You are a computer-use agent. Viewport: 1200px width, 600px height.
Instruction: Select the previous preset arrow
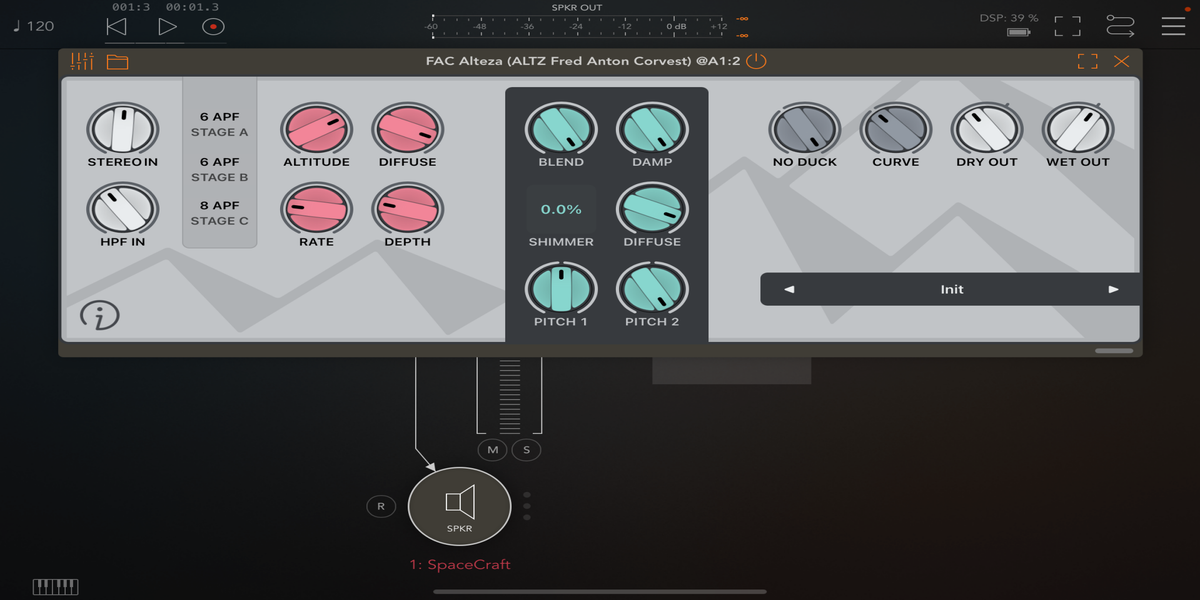(x=789, y=289)
